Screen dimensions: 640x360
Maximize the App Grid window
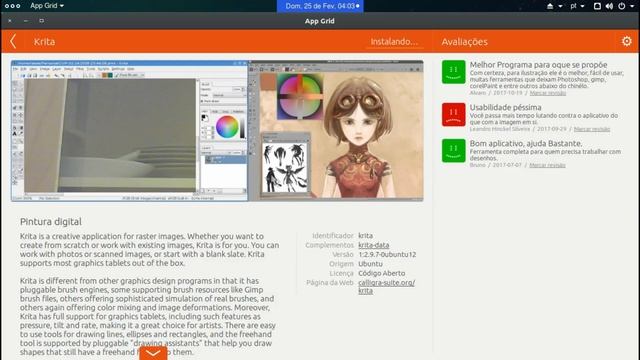pyautogui.click(x=42, y=21)
